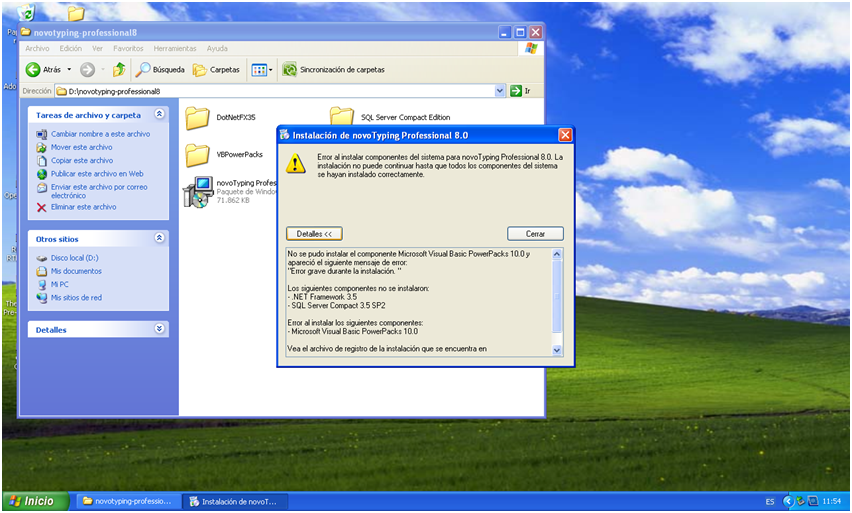Click Cambiar nombre a este archivo

(x=101, y=134)
